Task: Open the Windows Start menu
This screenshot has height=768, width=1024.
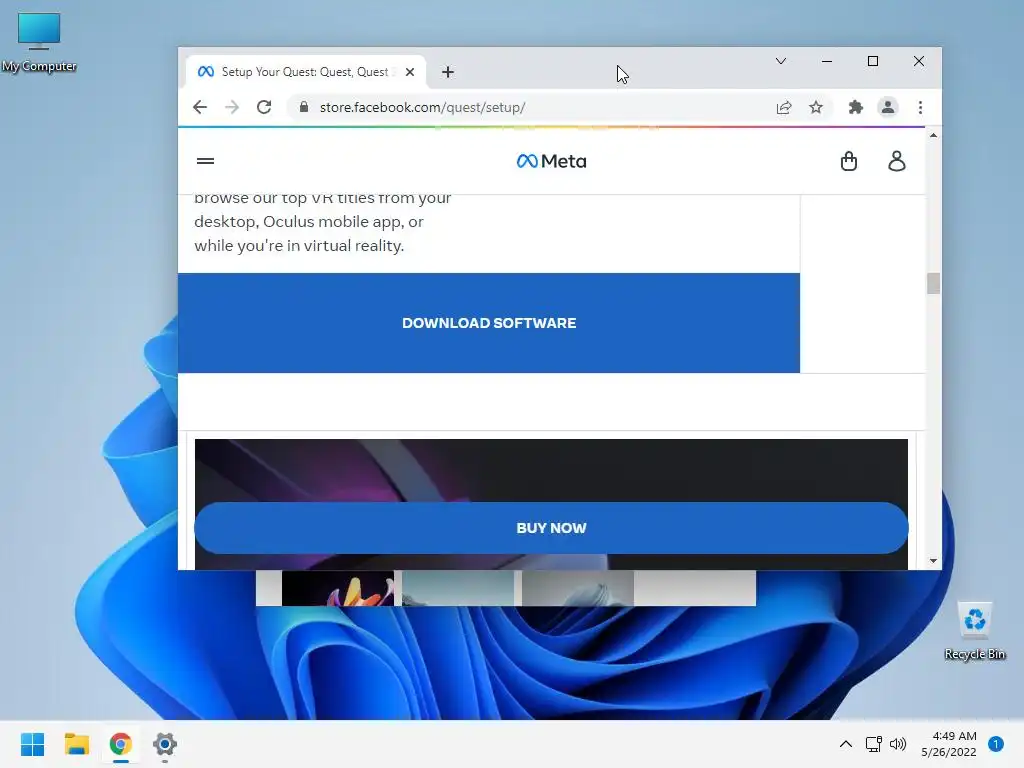Action: point(33,744)
